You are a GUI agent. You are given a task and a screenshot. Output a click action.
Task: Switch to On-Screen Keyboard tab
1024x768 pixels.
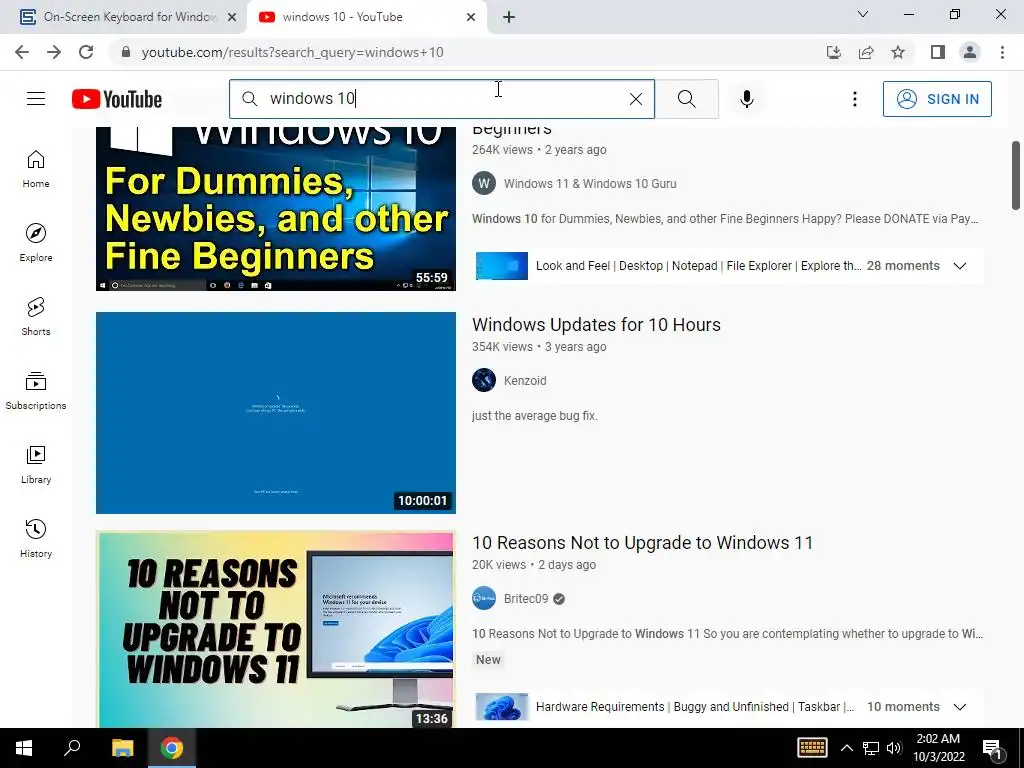click(123, 17)
